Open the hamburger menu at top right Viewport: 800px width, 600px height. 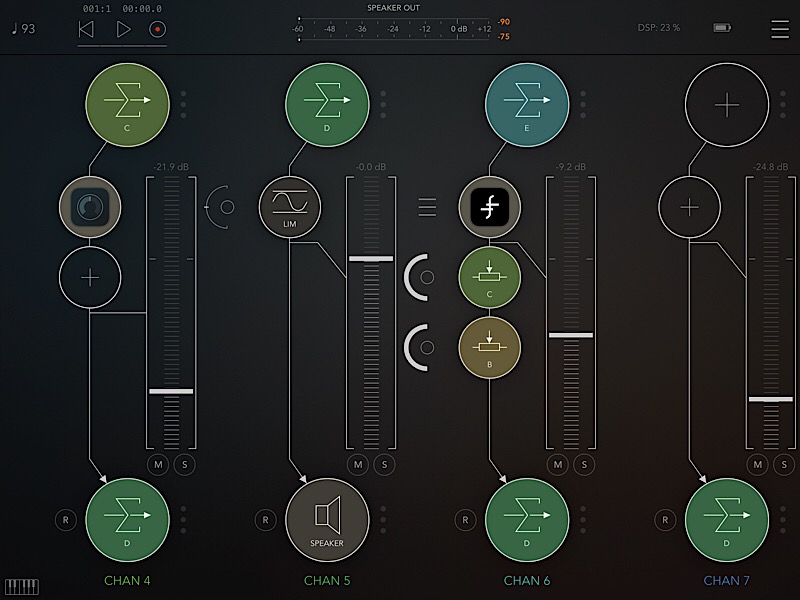(779, 29)
